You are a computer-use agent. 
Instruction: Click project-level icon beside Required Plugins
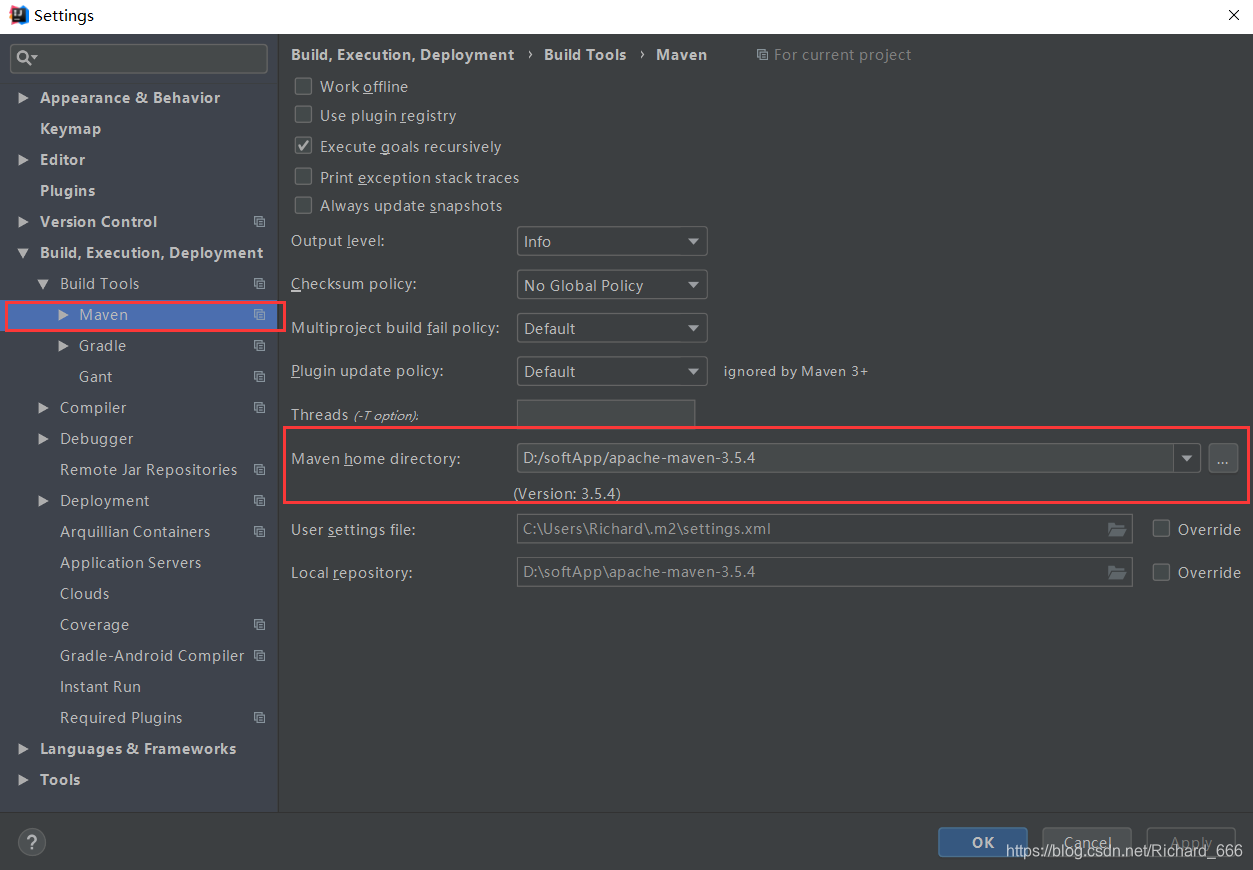[259, 718]
